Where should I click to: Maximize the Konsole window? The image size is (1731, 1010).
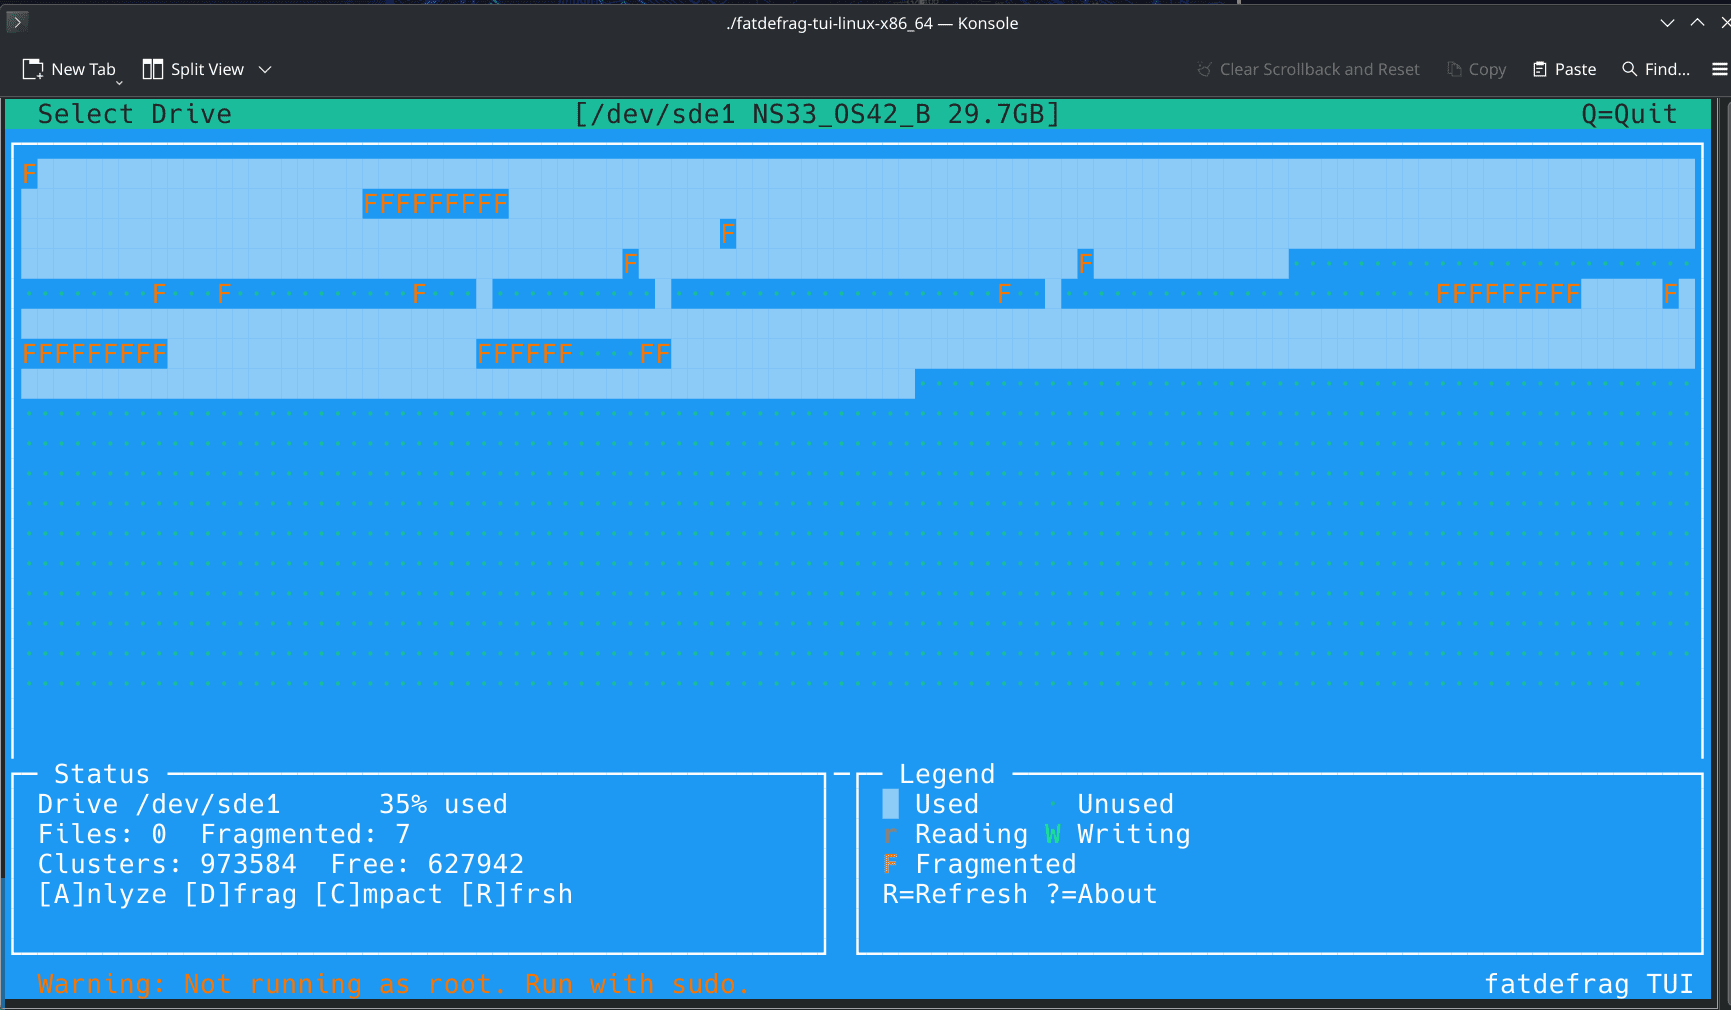click(x=1697, y=22)
